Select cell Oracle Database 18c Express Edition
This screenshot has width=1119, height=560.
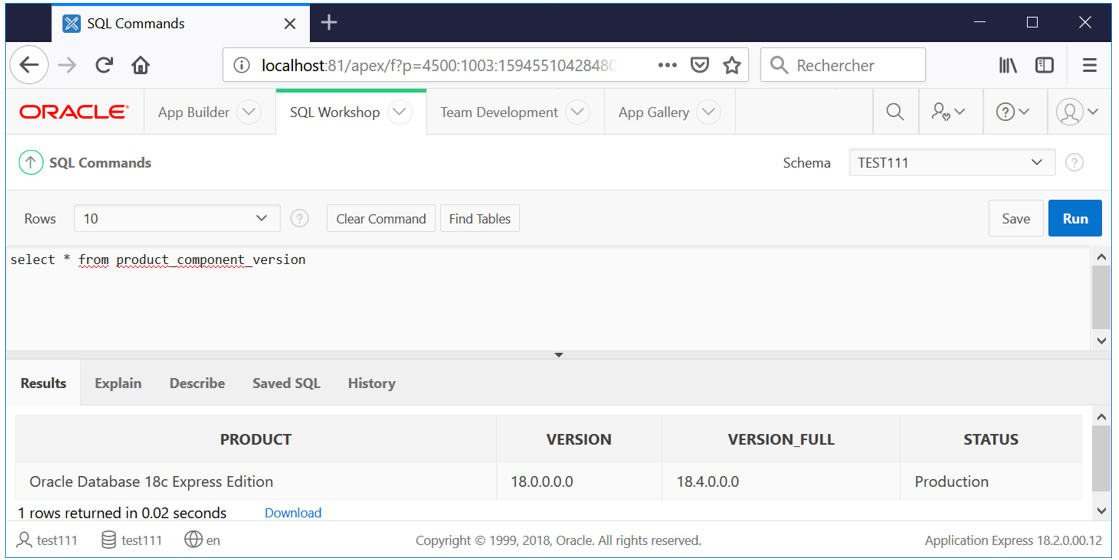pos(255,482)
